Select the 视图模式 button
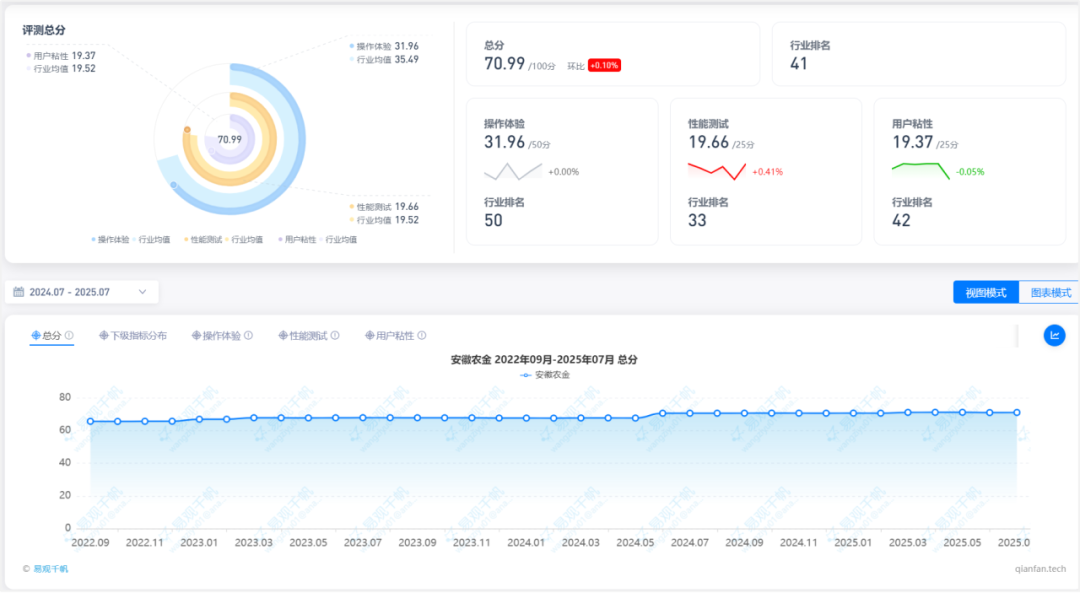Image resolution: width=1080 pixels, height=593 pixels. (985, 293)
